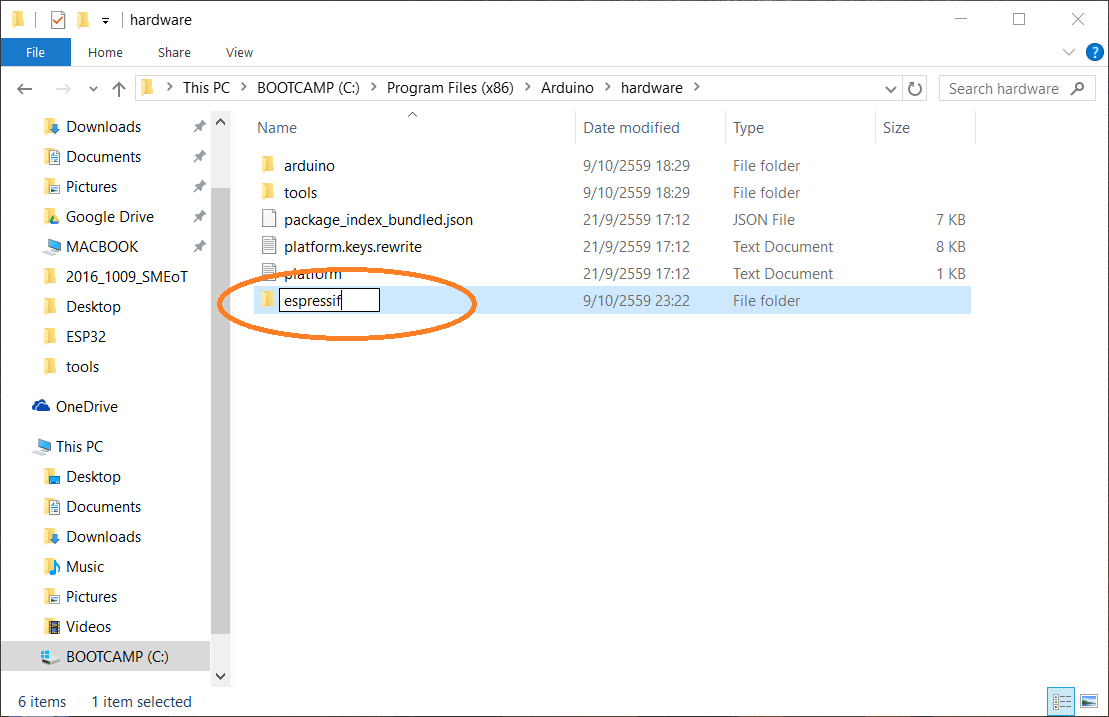The image size is (1109, 717).
Task: Sort by the Name column header
Action: pyautogui.click(x=277, y=128)
